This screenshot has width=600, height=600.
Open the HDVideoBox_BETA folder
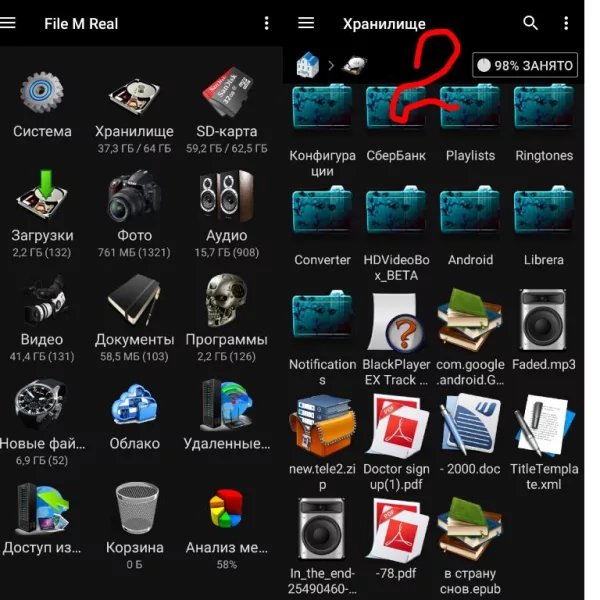click(396, 210)
